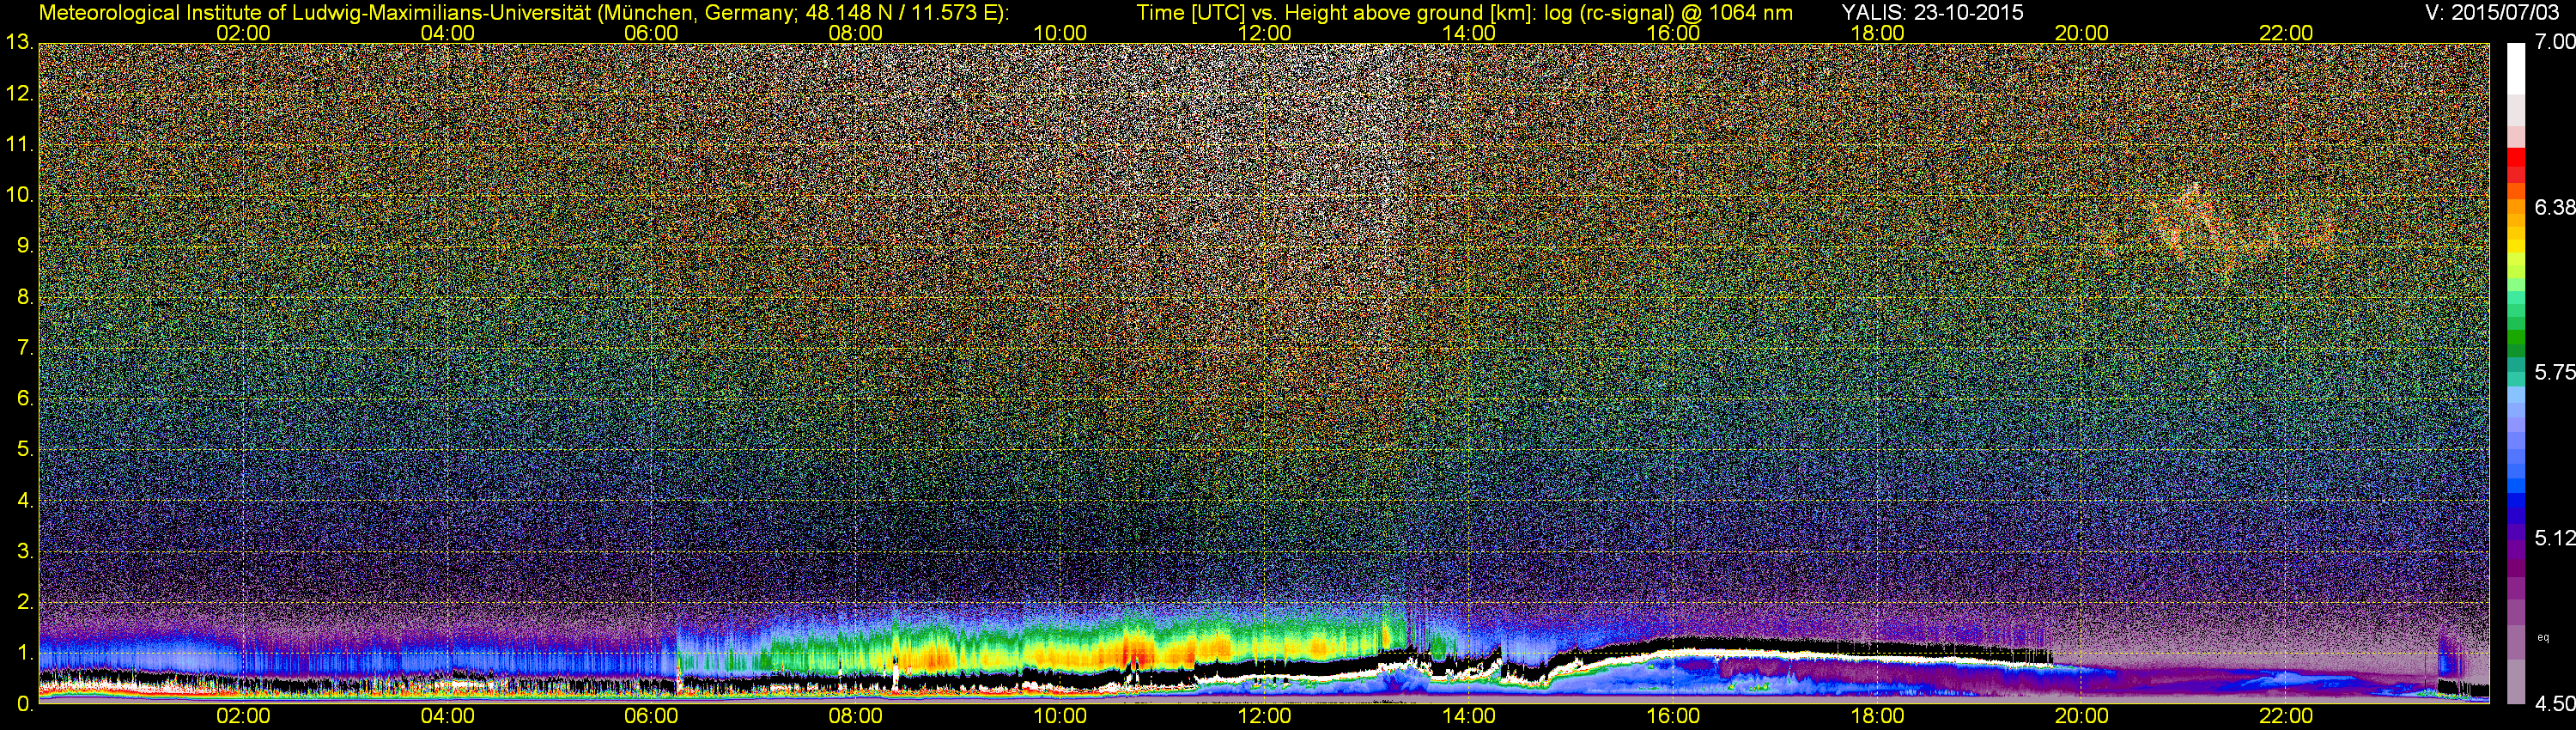
Task: Click the white top segment of the colorbar
Action: click(x=2516, y=68)
